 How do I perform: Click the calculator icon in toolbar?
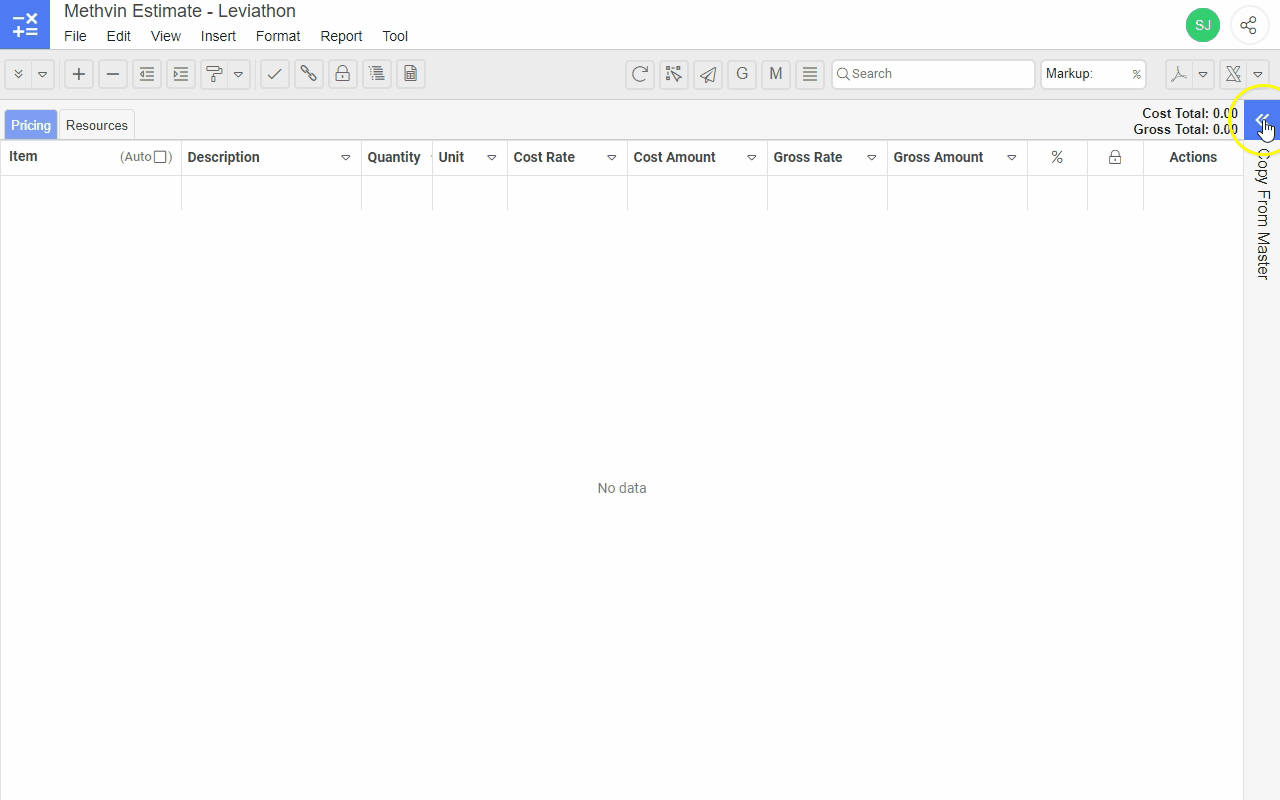pyautogui.click(x=410, y=74)
